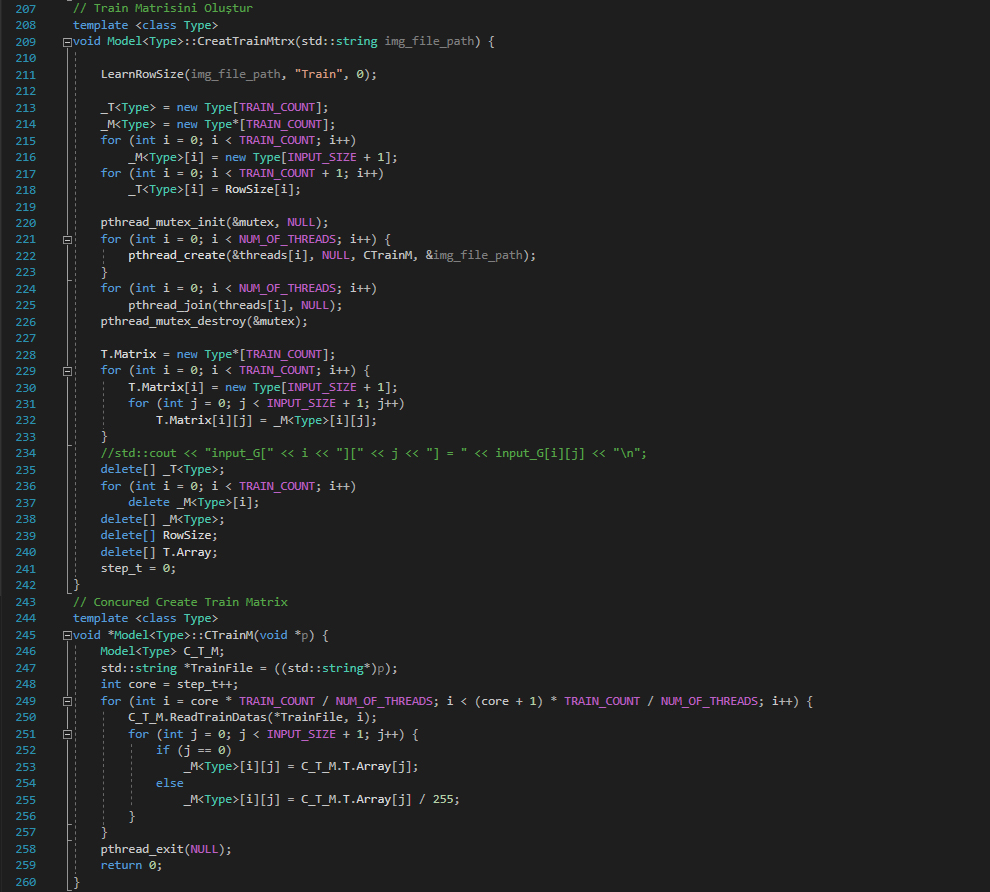The image size is (990, 892).
Task: Fold the inner j loop at line 251
Action: 67,734
